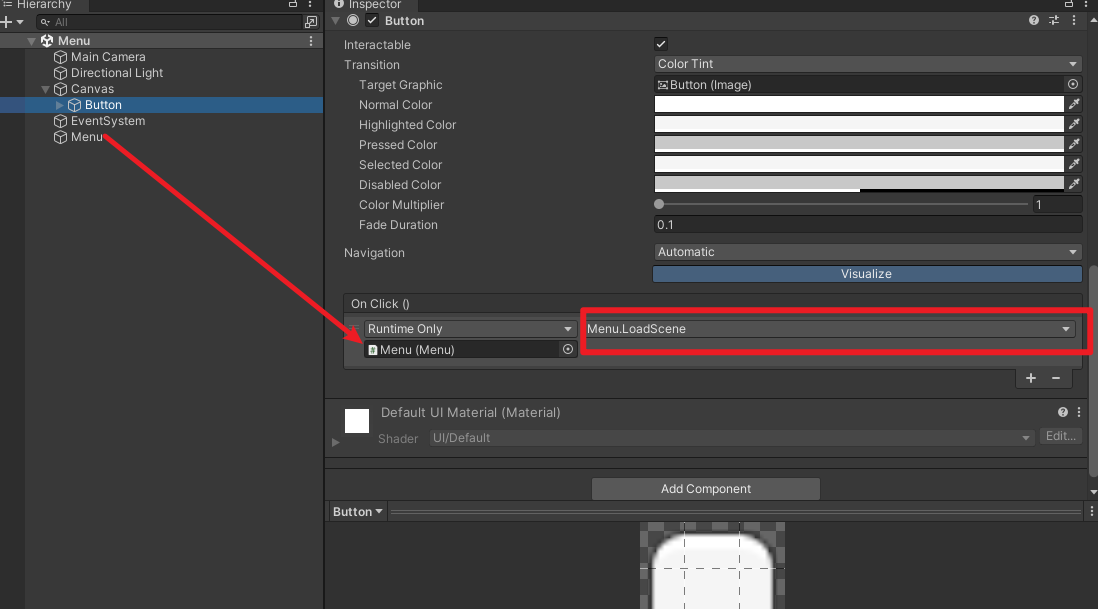Switch to the Inspector tab
The width and height of the screenshot is (1098, 609).
(377, 5)
